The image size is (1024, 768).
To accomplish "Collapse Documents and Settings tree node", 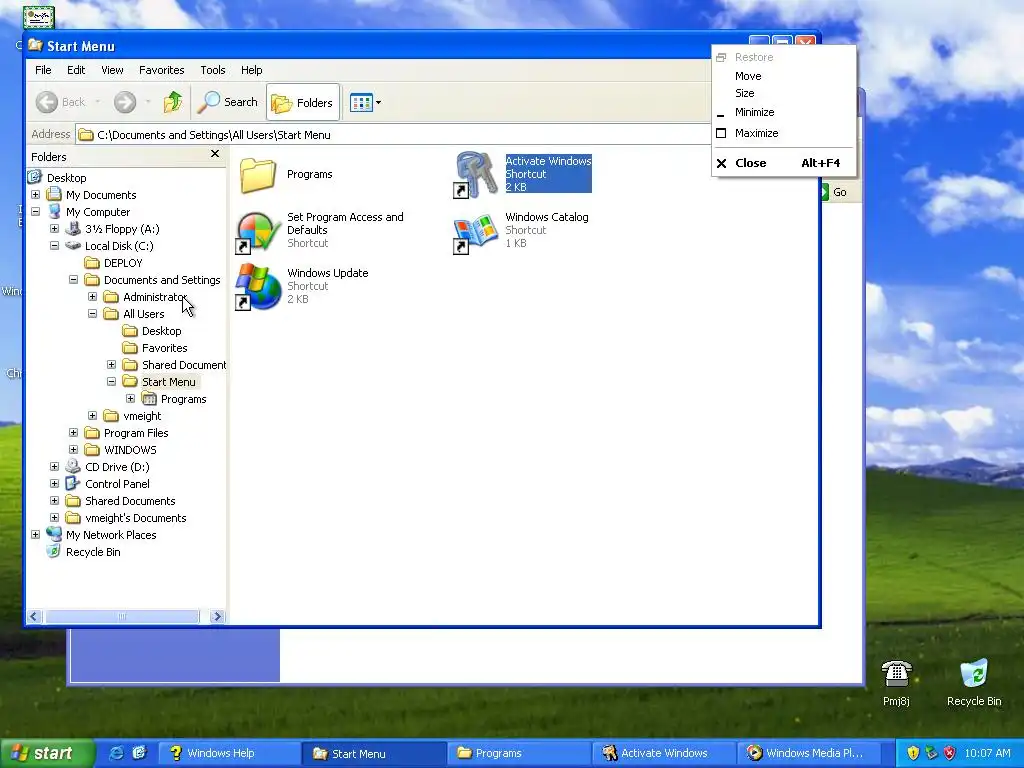I will 73,280.
